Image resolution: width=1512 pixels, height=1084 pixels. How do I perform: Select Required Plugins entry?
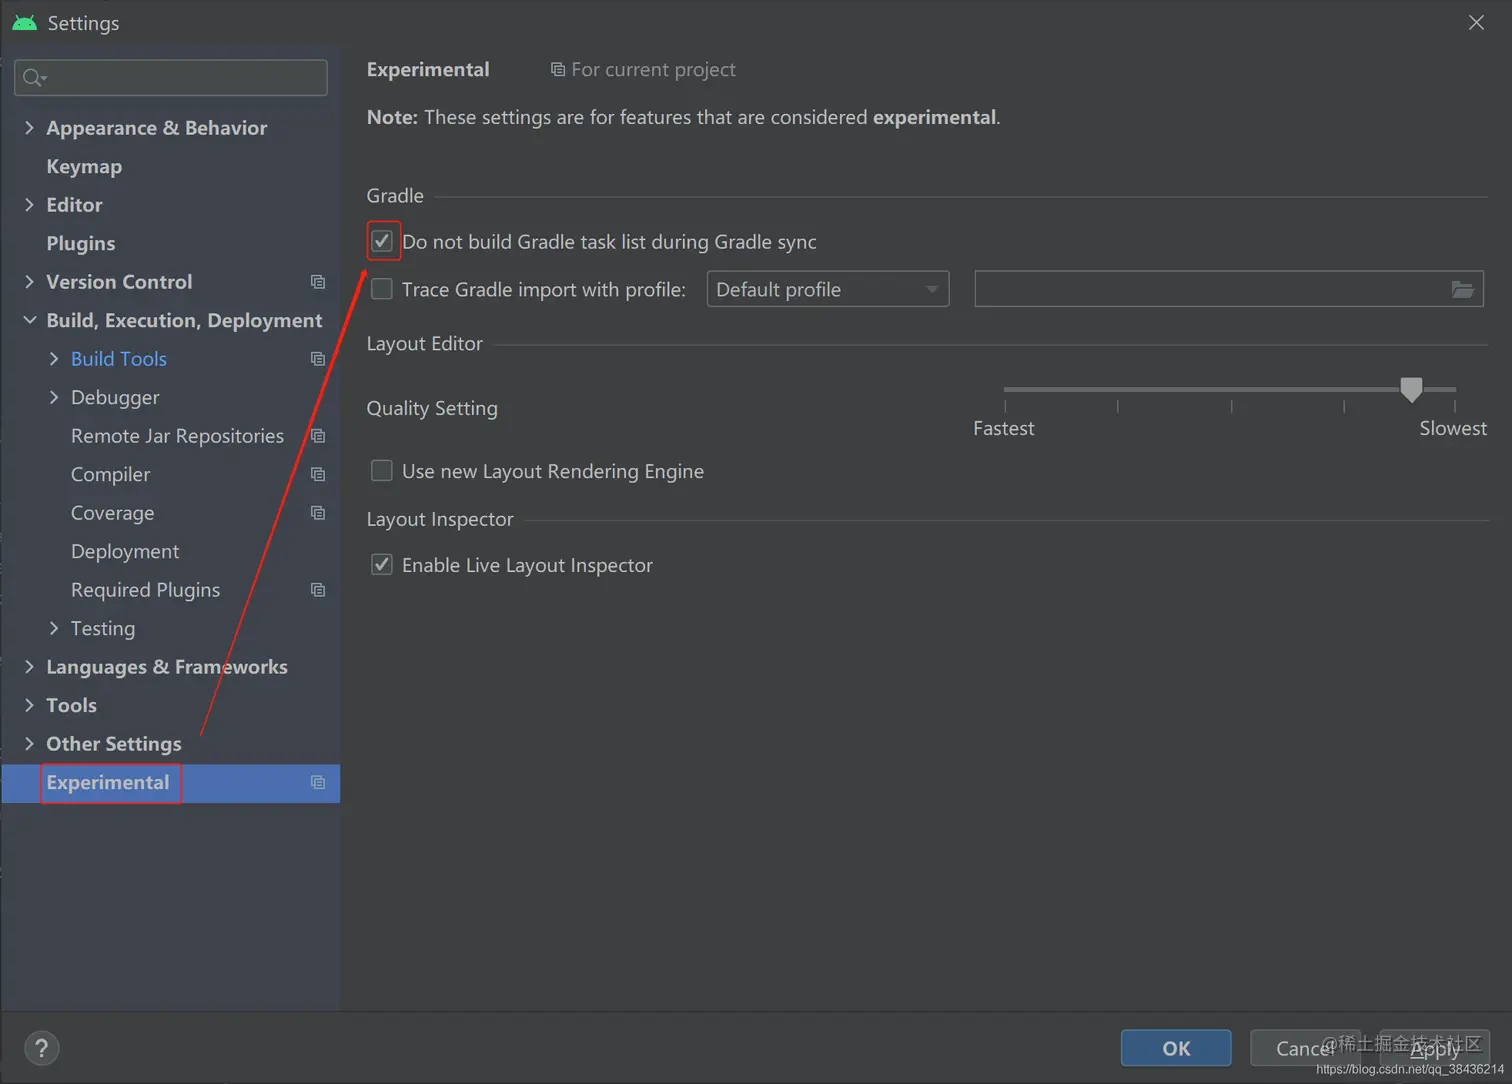pyautogui.click(x=145, y=590)
